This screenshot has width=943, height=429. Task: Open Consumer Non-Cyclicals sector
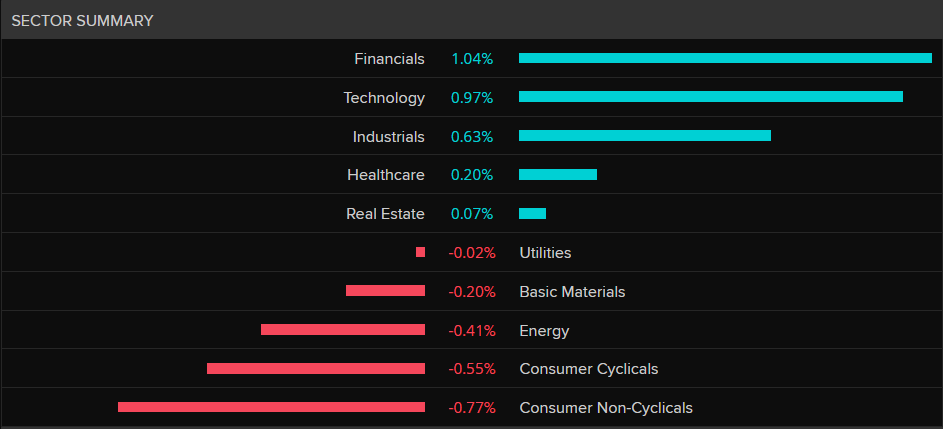point(606,408)
